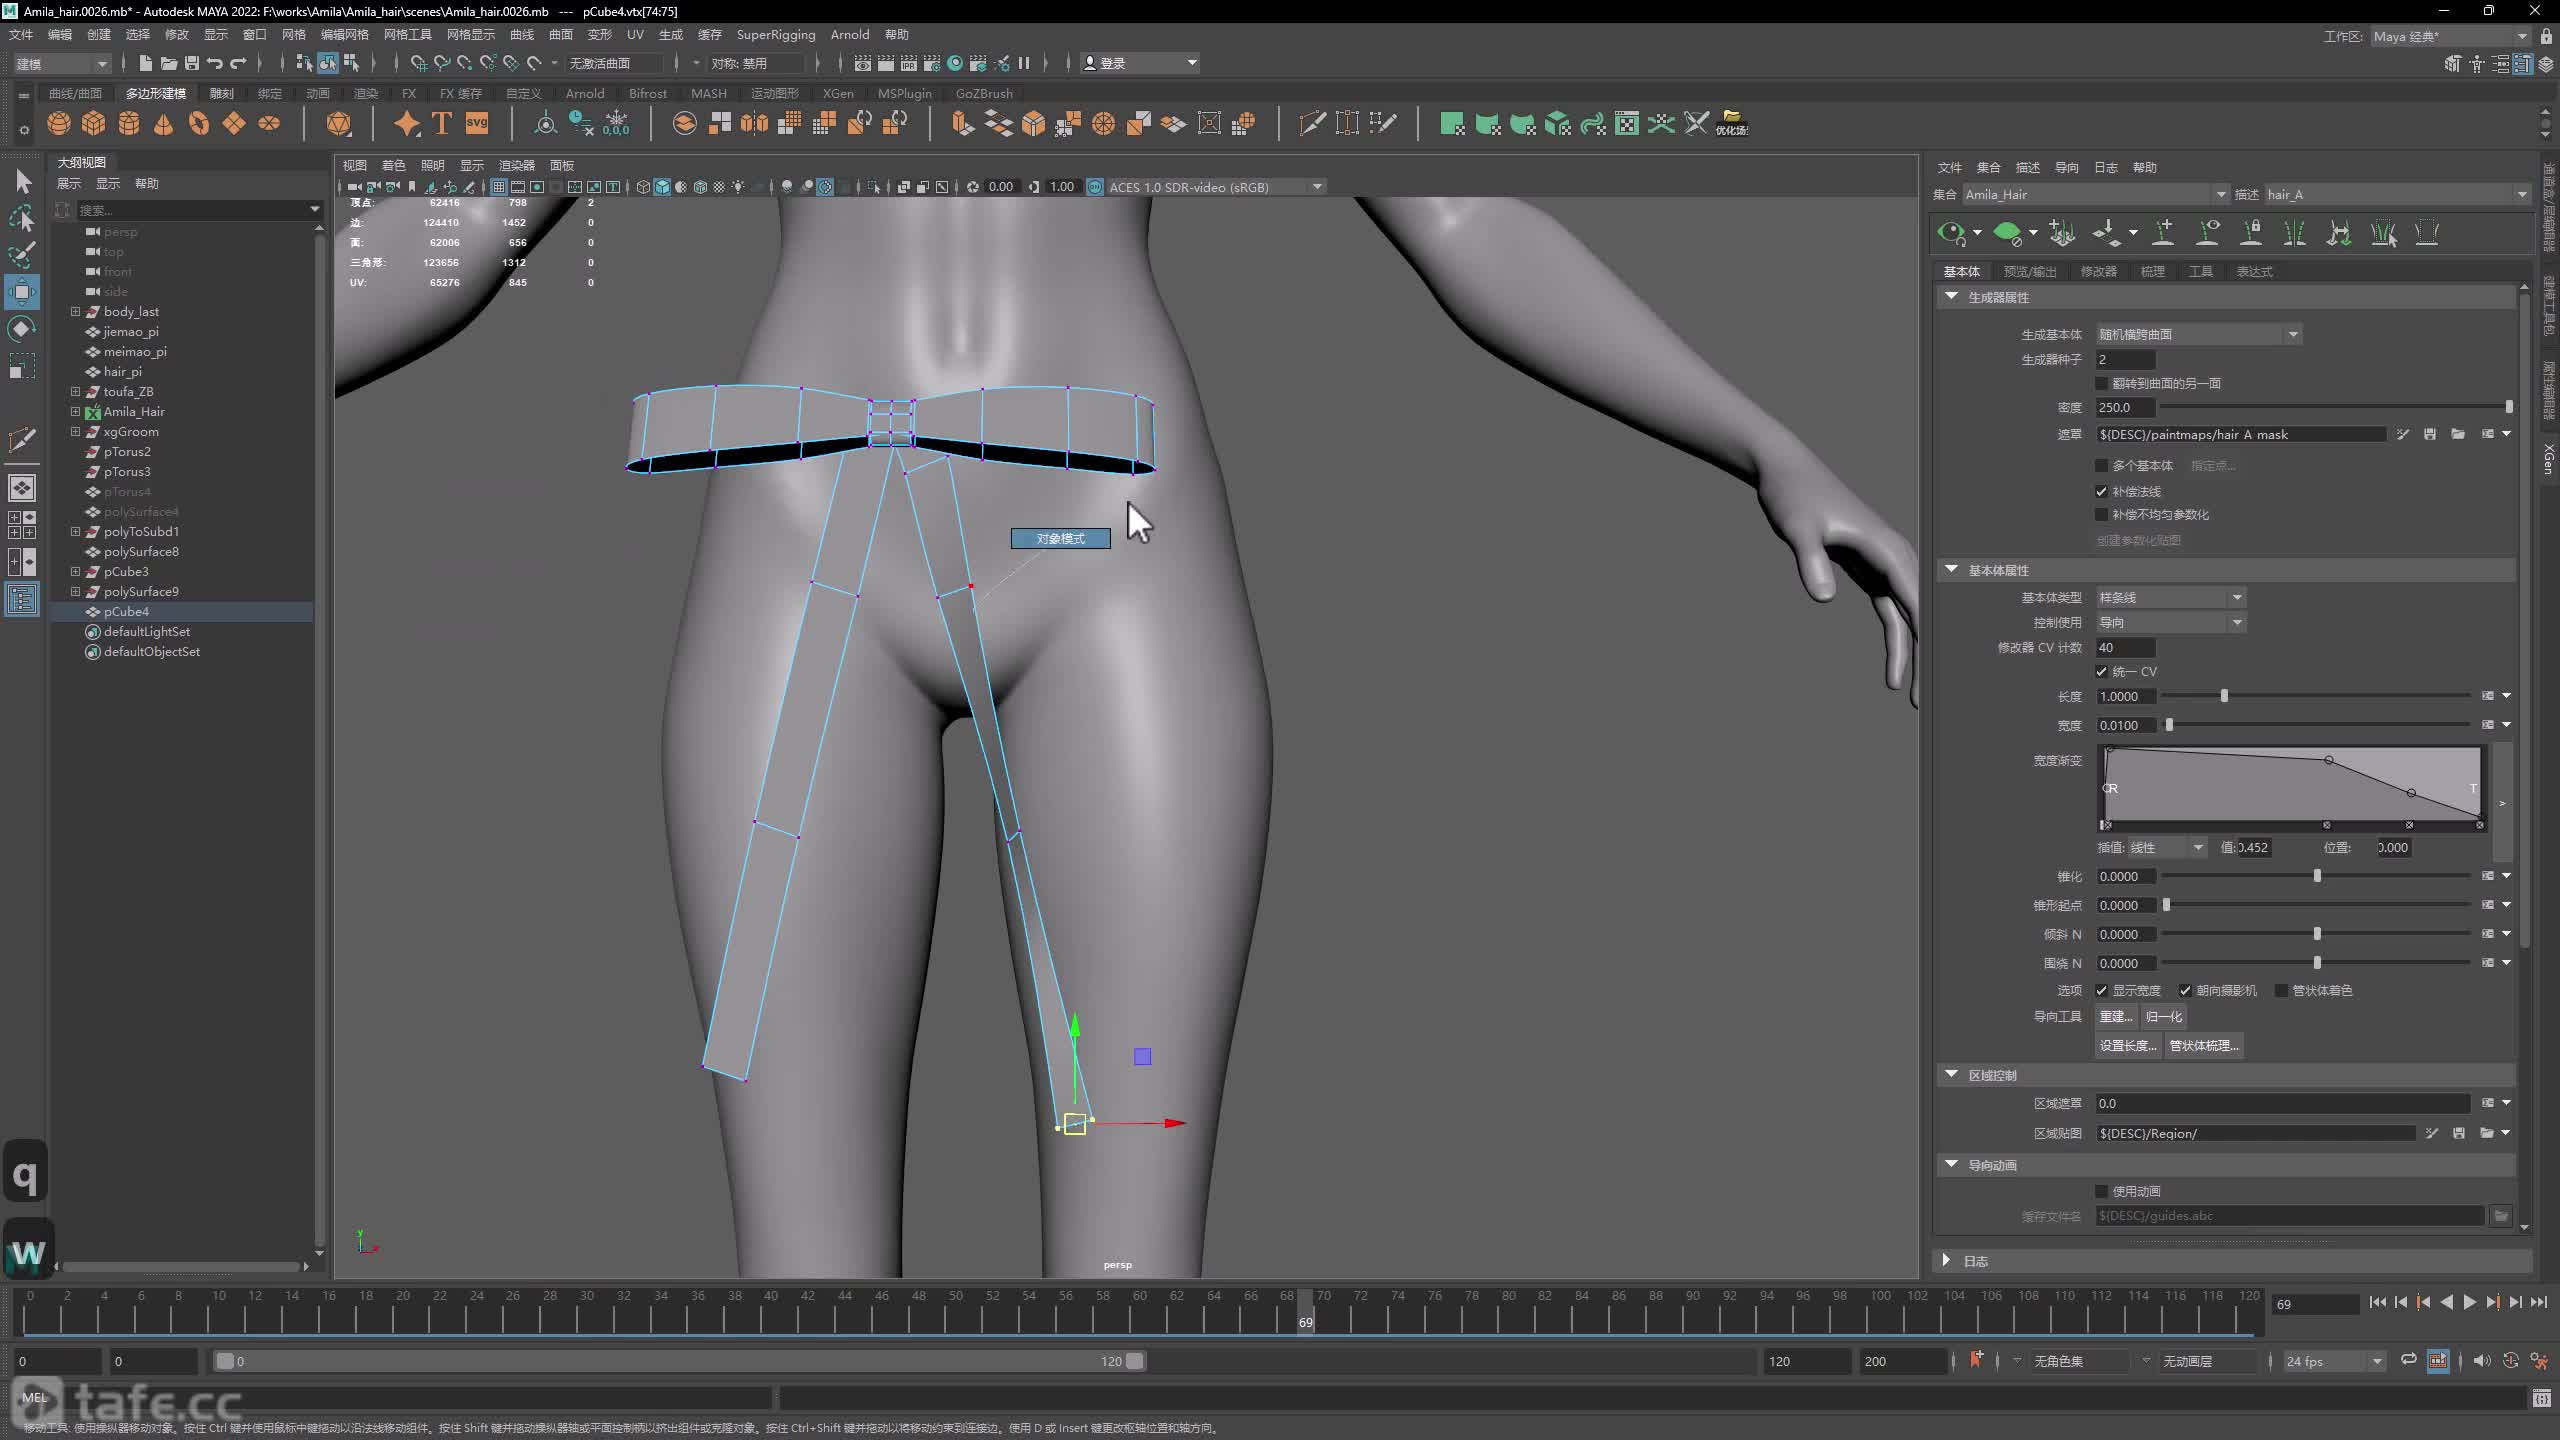Image resolution: width=2560 pixels, height=1440 pixels.
Task: Expand the body_last node in outliner
Action: [x=75, y=312]
